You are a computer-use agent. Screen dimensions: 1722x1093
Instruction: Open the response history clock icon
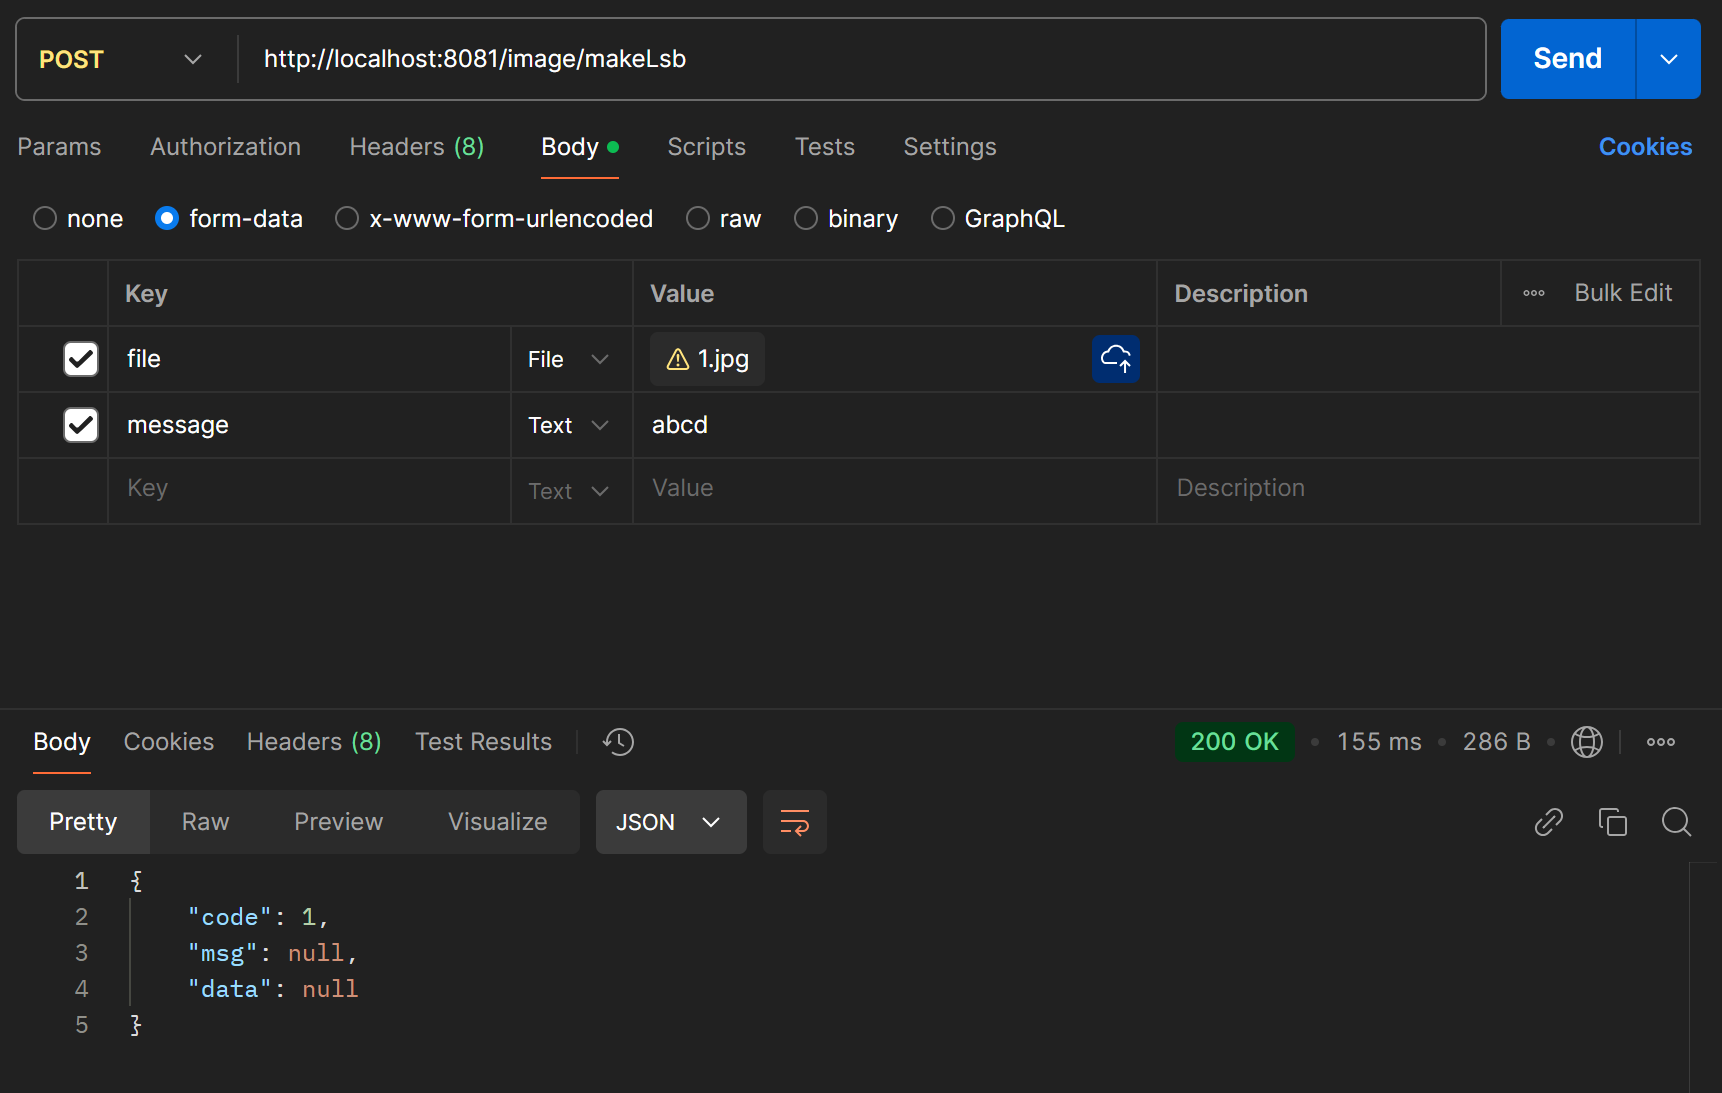pos(618,742)
